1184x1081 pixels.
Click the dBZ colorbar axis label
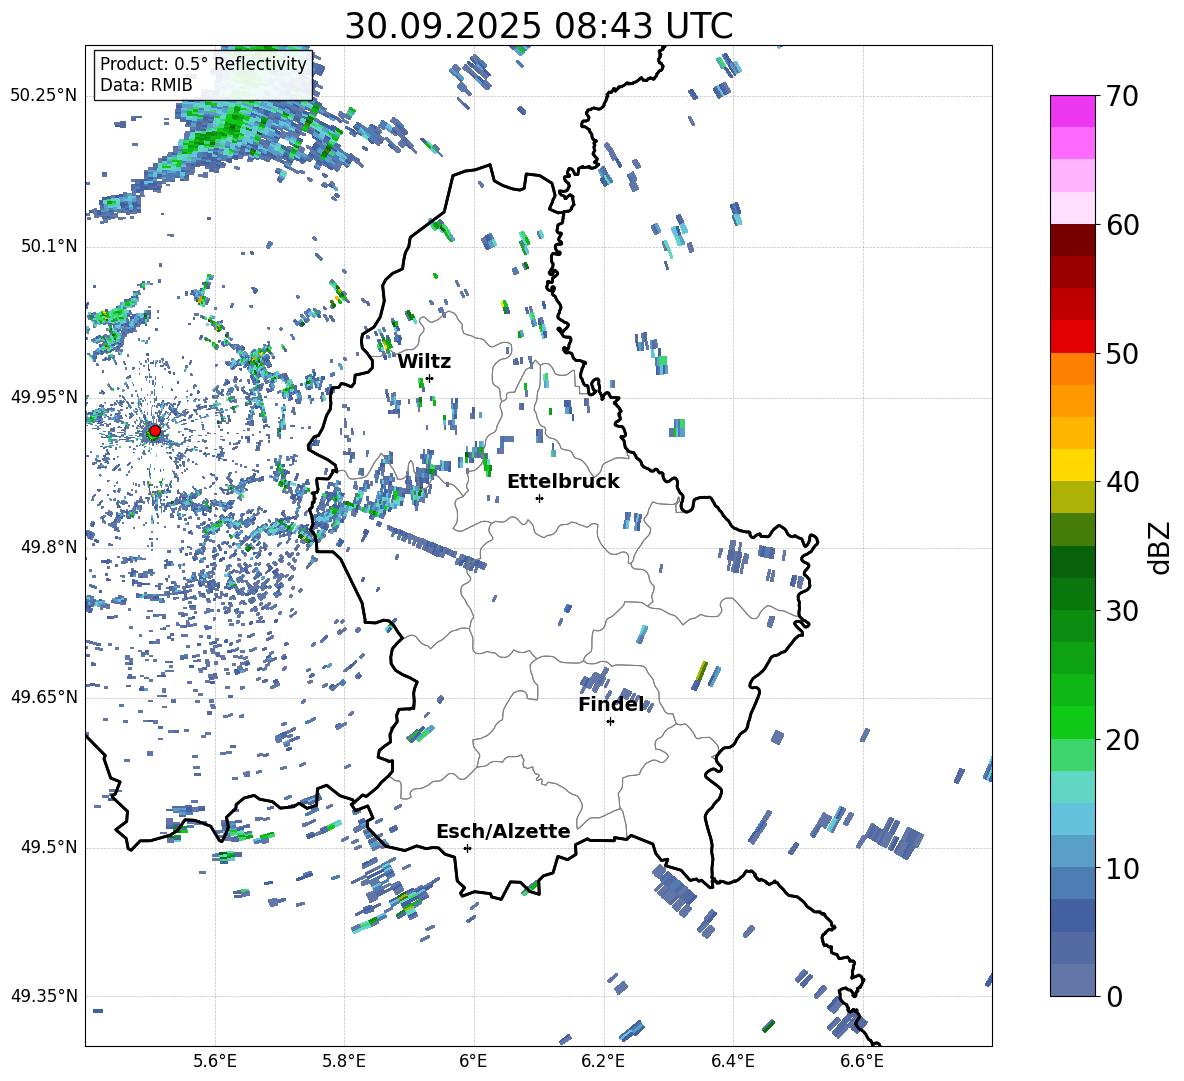(1159, 548)
